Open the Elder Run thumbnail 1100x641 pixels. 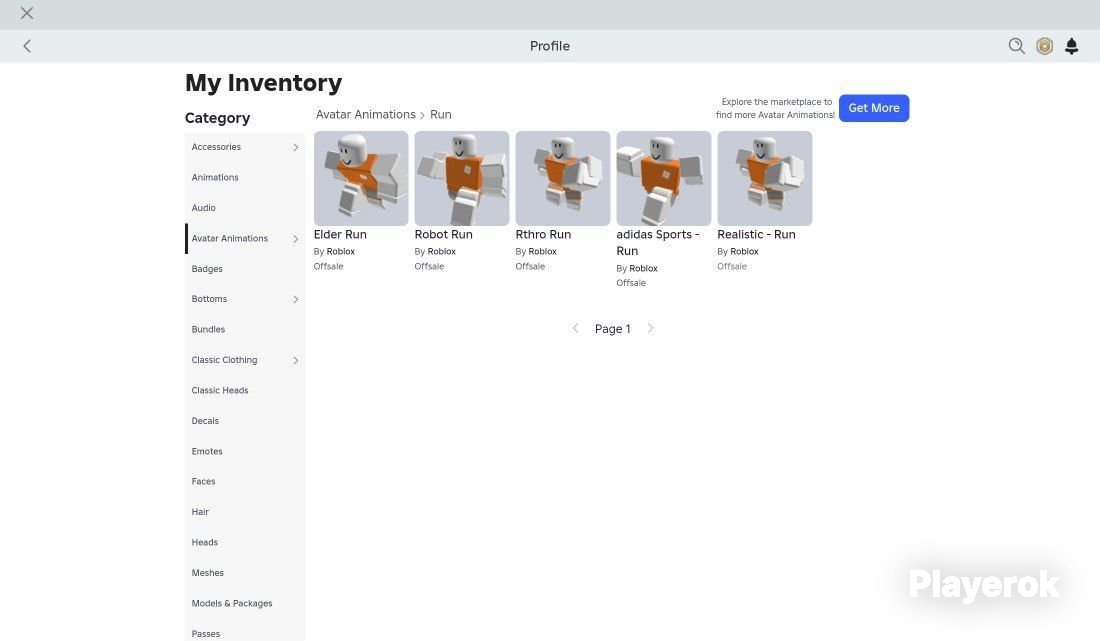[361, 178]
